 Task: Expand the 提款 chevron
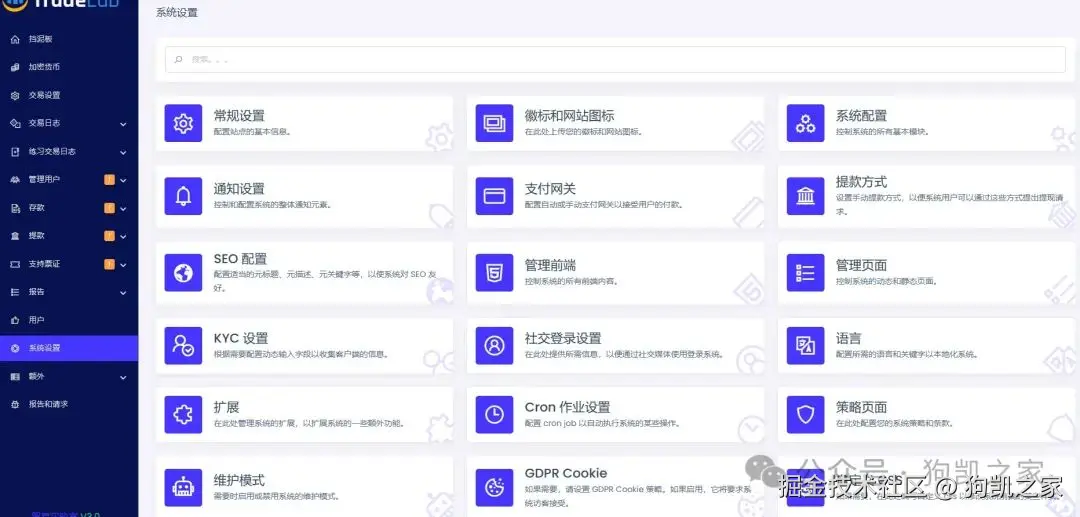click(123, 237)
